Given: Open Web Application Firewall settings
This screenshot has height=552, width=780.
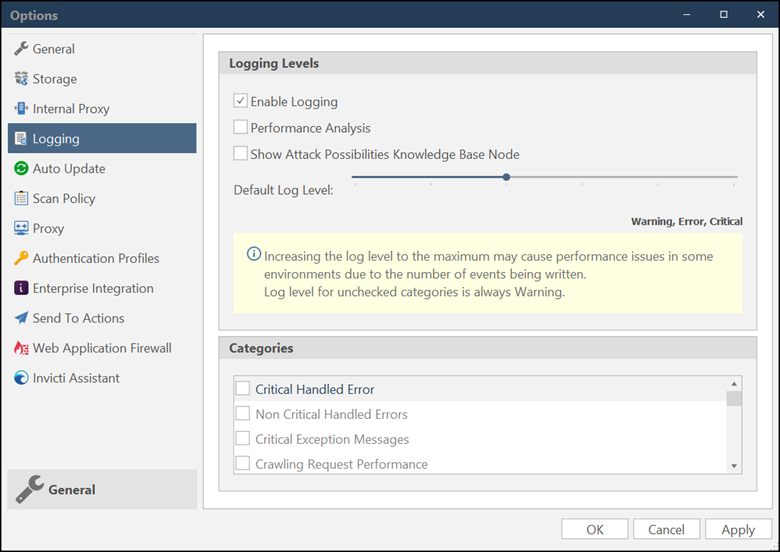Looking at the screenshot, I should click(102, 348).
